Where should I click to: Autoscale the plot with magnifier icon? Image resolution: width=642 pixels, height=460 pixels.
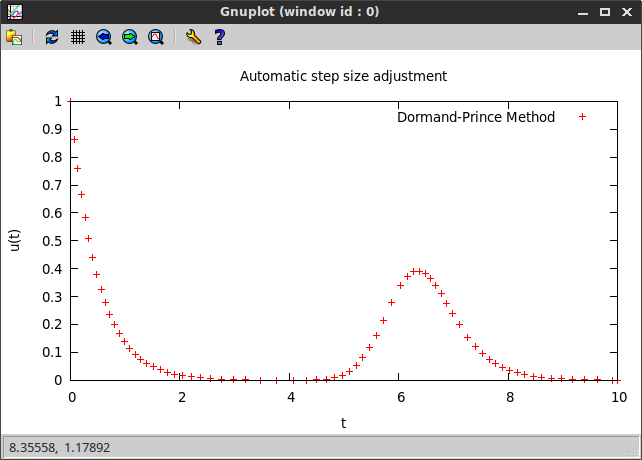tap(156, 37)
